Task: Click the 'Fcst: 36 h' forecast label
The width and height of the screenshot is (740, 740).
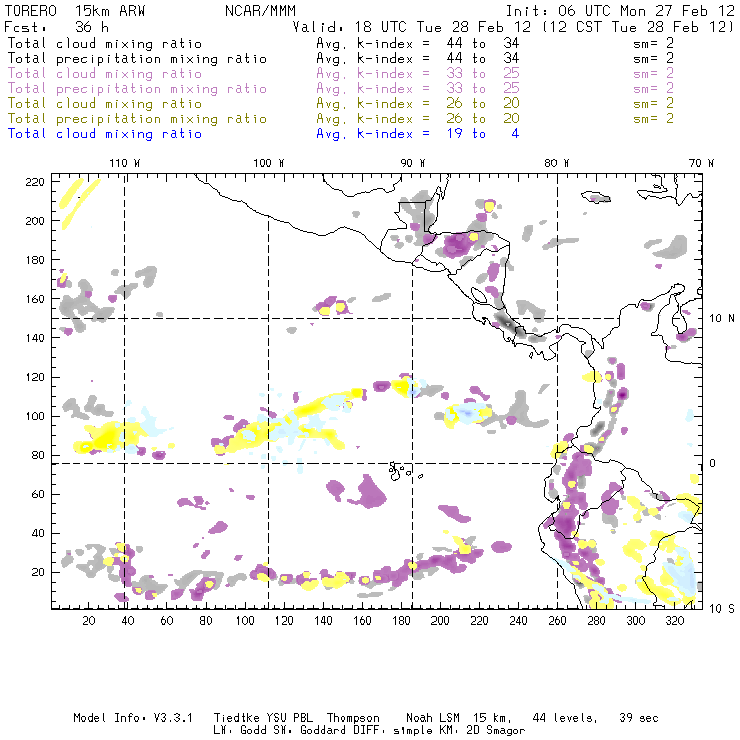Action: pos(57,26)
